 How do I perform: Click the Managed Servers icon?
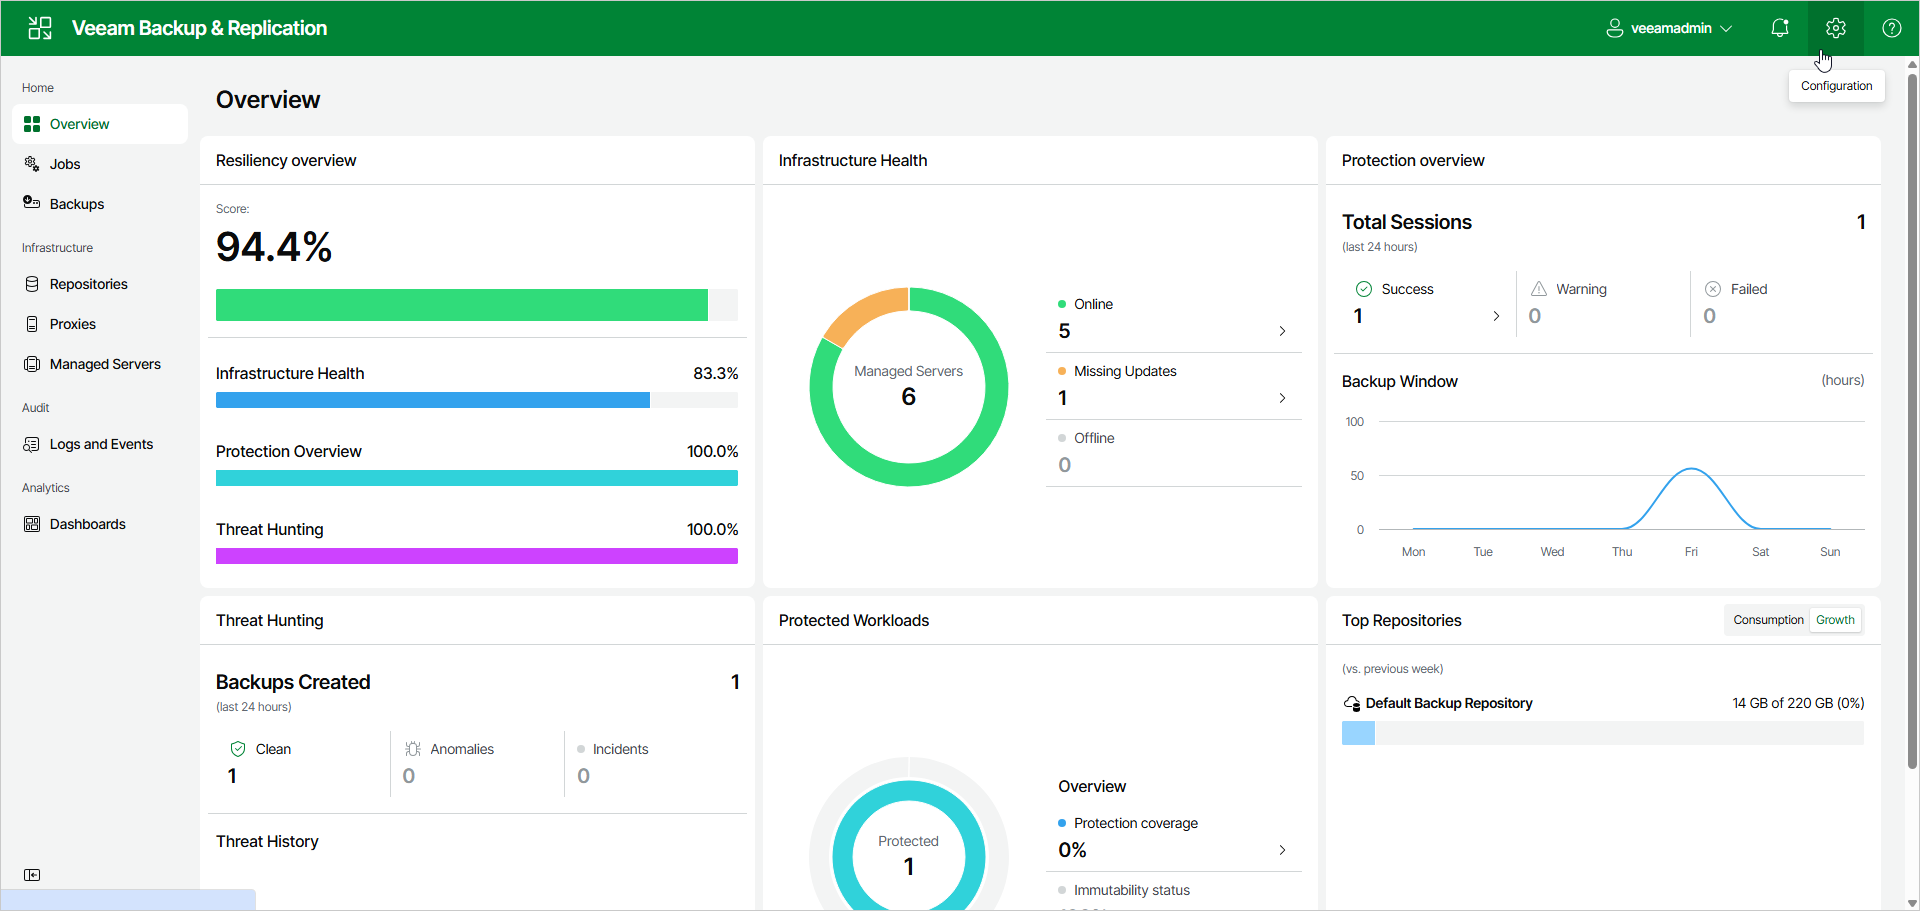[x=32, y=364]
